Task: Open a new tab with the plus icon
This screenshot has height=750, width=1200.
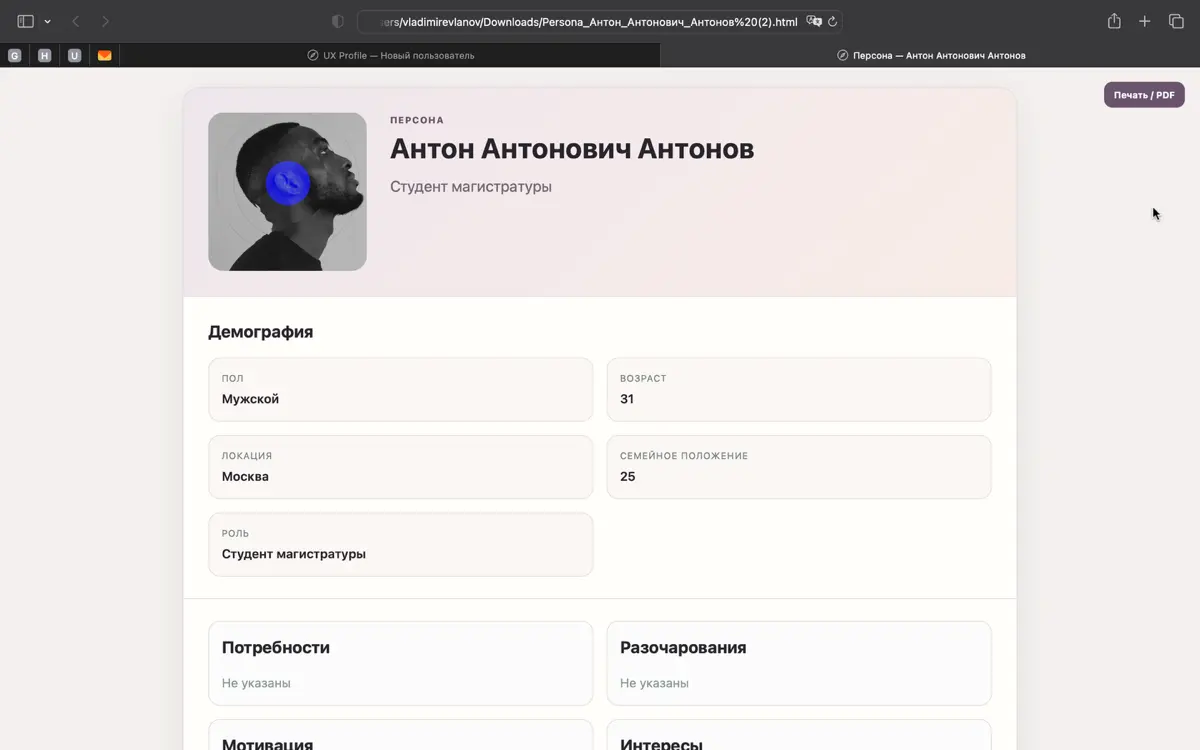Action: (1145, 21)
